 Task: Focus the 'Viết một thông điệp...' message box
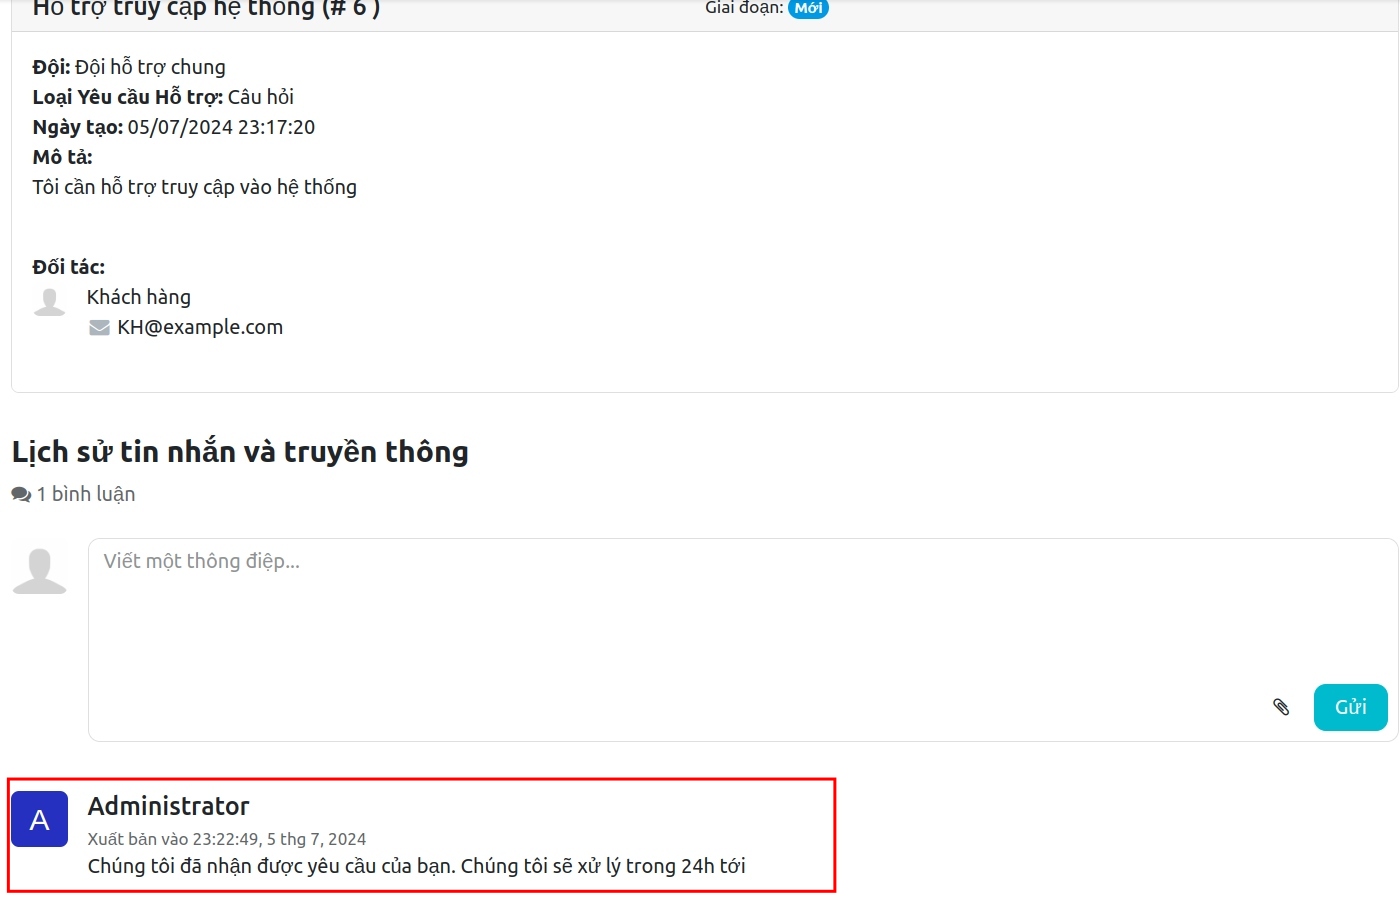click(x=743, y=640)
